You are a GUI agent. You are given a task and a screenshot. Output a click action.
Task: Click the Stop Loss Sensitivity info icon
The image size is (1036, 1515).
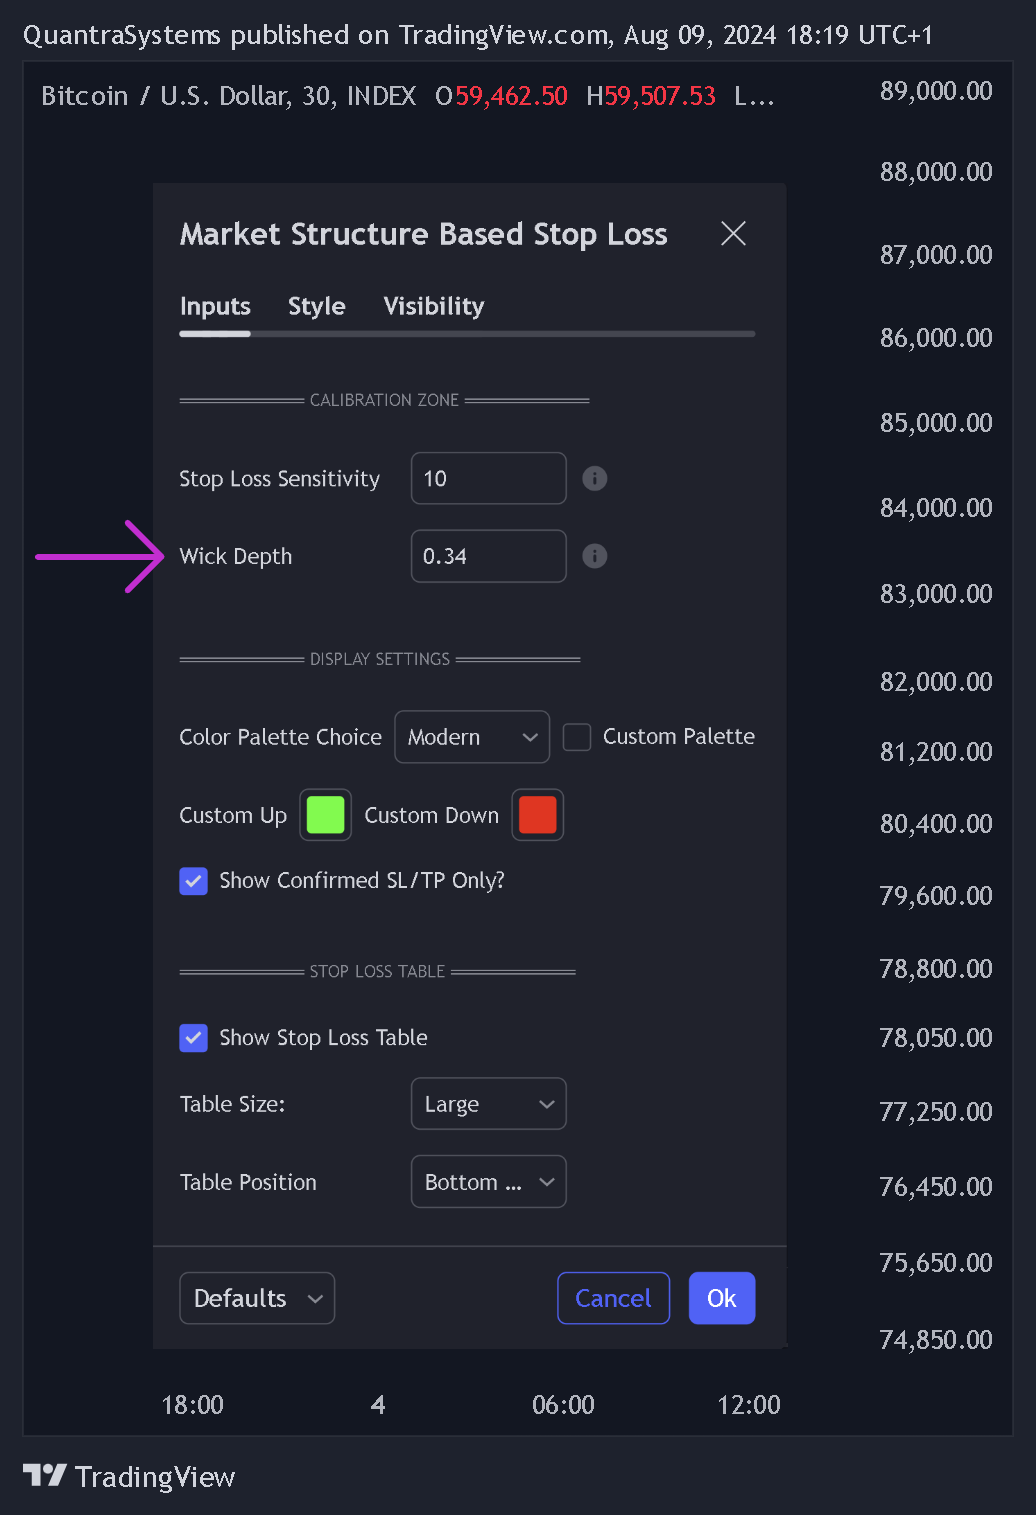(594, 478)
